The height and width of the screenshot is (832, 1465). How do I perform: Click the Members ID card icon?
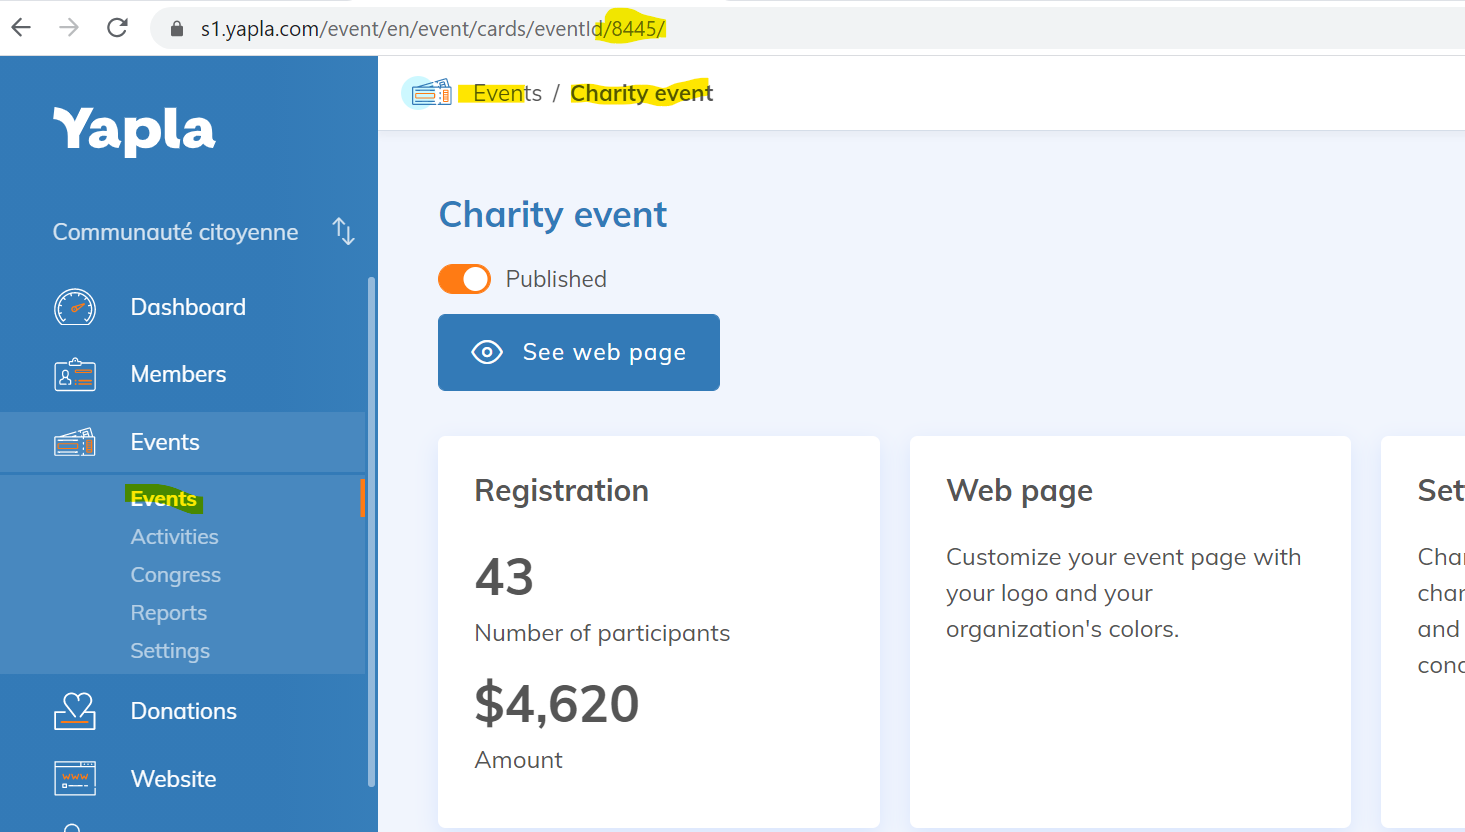click(75, 375)
